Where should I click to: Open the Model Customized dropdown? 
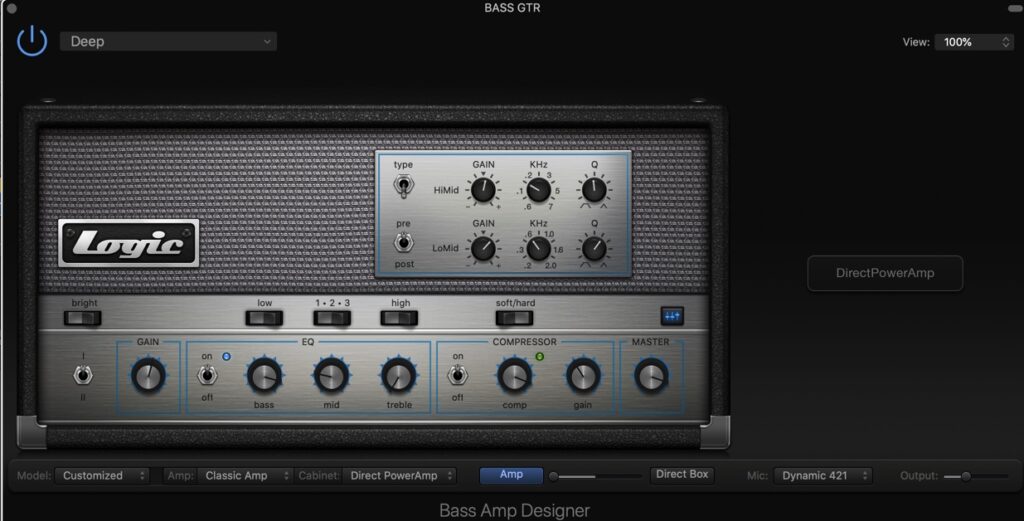coord(103,475)
